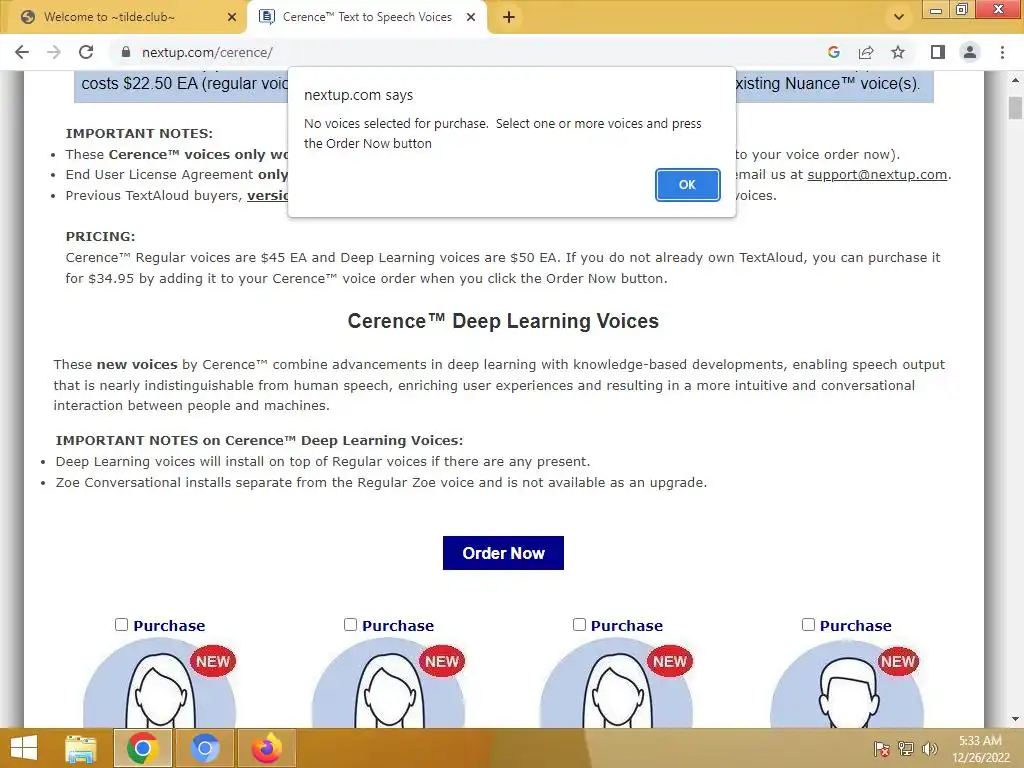Open the Chrome side panel
The image size is (1024, 768).
[938, 52]
